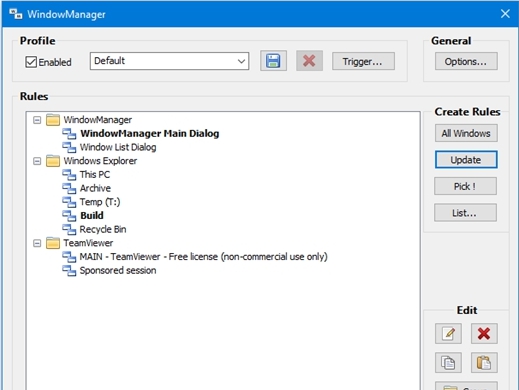Click window icon beside Sponsored session
The height and width of the screenshot is (390, 519).
[x=69, y=270]
